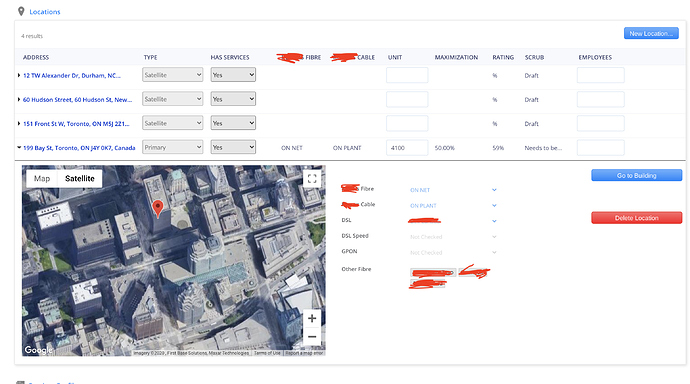This screenshot has width=690, height=384.
Task: Click the RATING column header
Action: [x=503, y=58]
